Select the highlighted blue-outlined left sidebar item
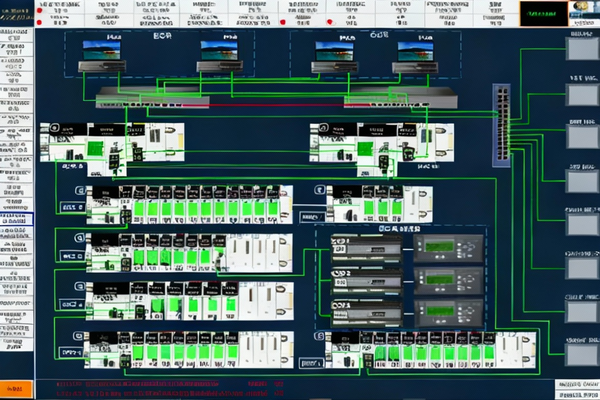 click(x=17, y=220)
